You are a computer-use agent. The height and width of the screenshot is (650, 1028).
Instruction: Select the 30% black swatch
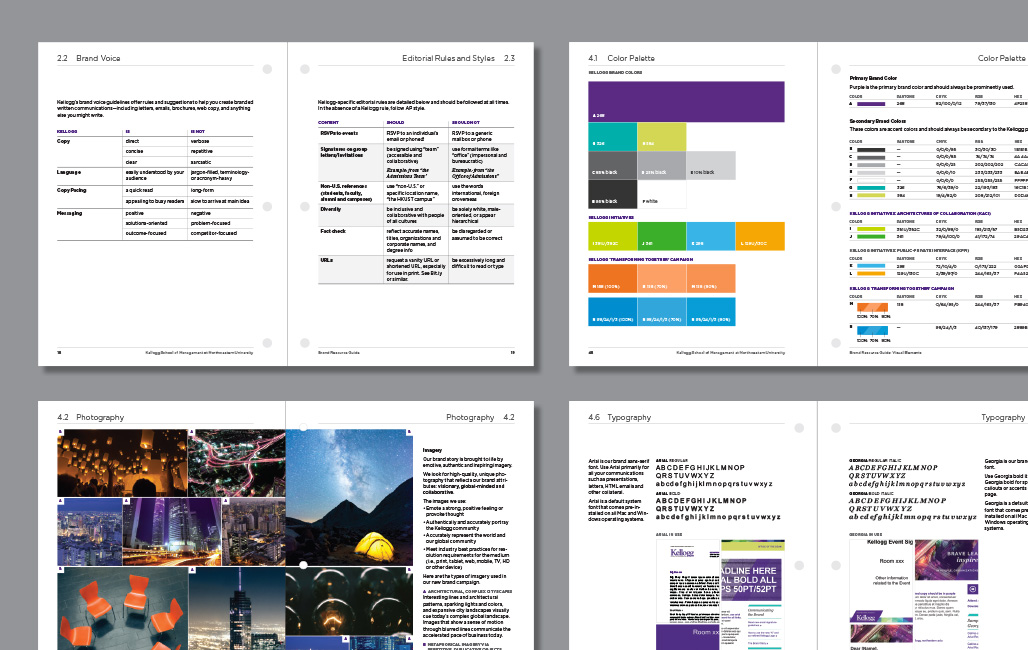tap(662, 165)
